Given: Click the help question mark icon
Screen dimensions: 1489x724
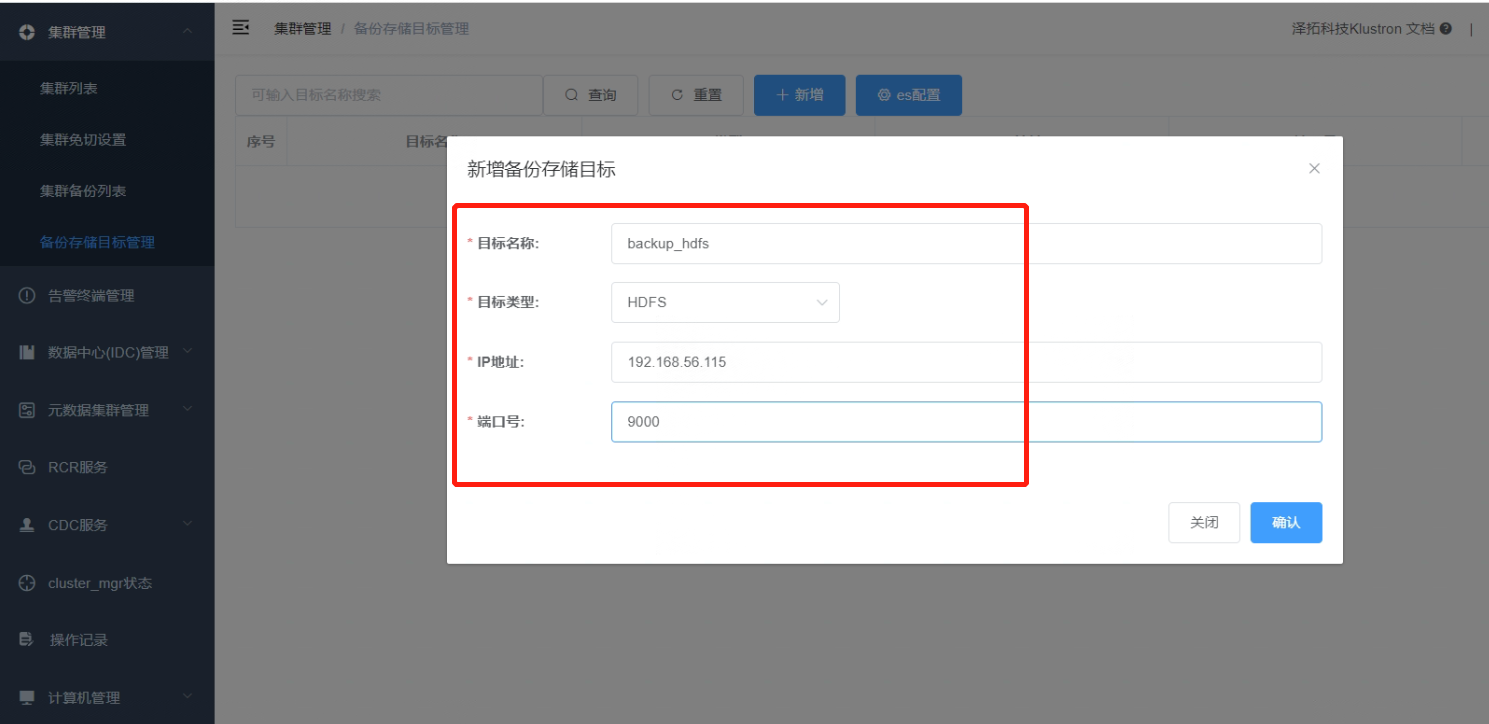Looking at the screenshot, I should (x=1446, y=29).
